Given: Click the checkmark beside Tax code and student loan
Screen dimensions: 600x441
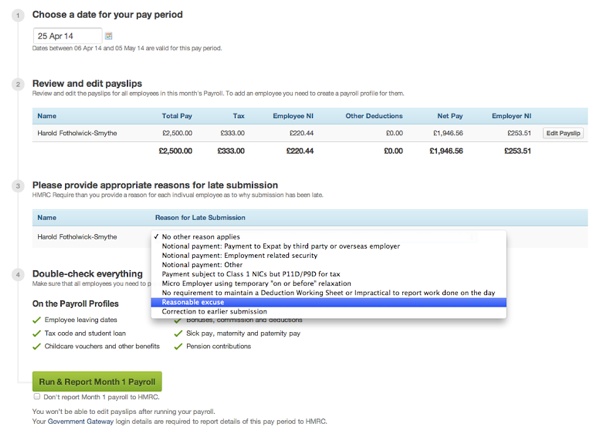Looking at the screenshot, I should (37, 333).
